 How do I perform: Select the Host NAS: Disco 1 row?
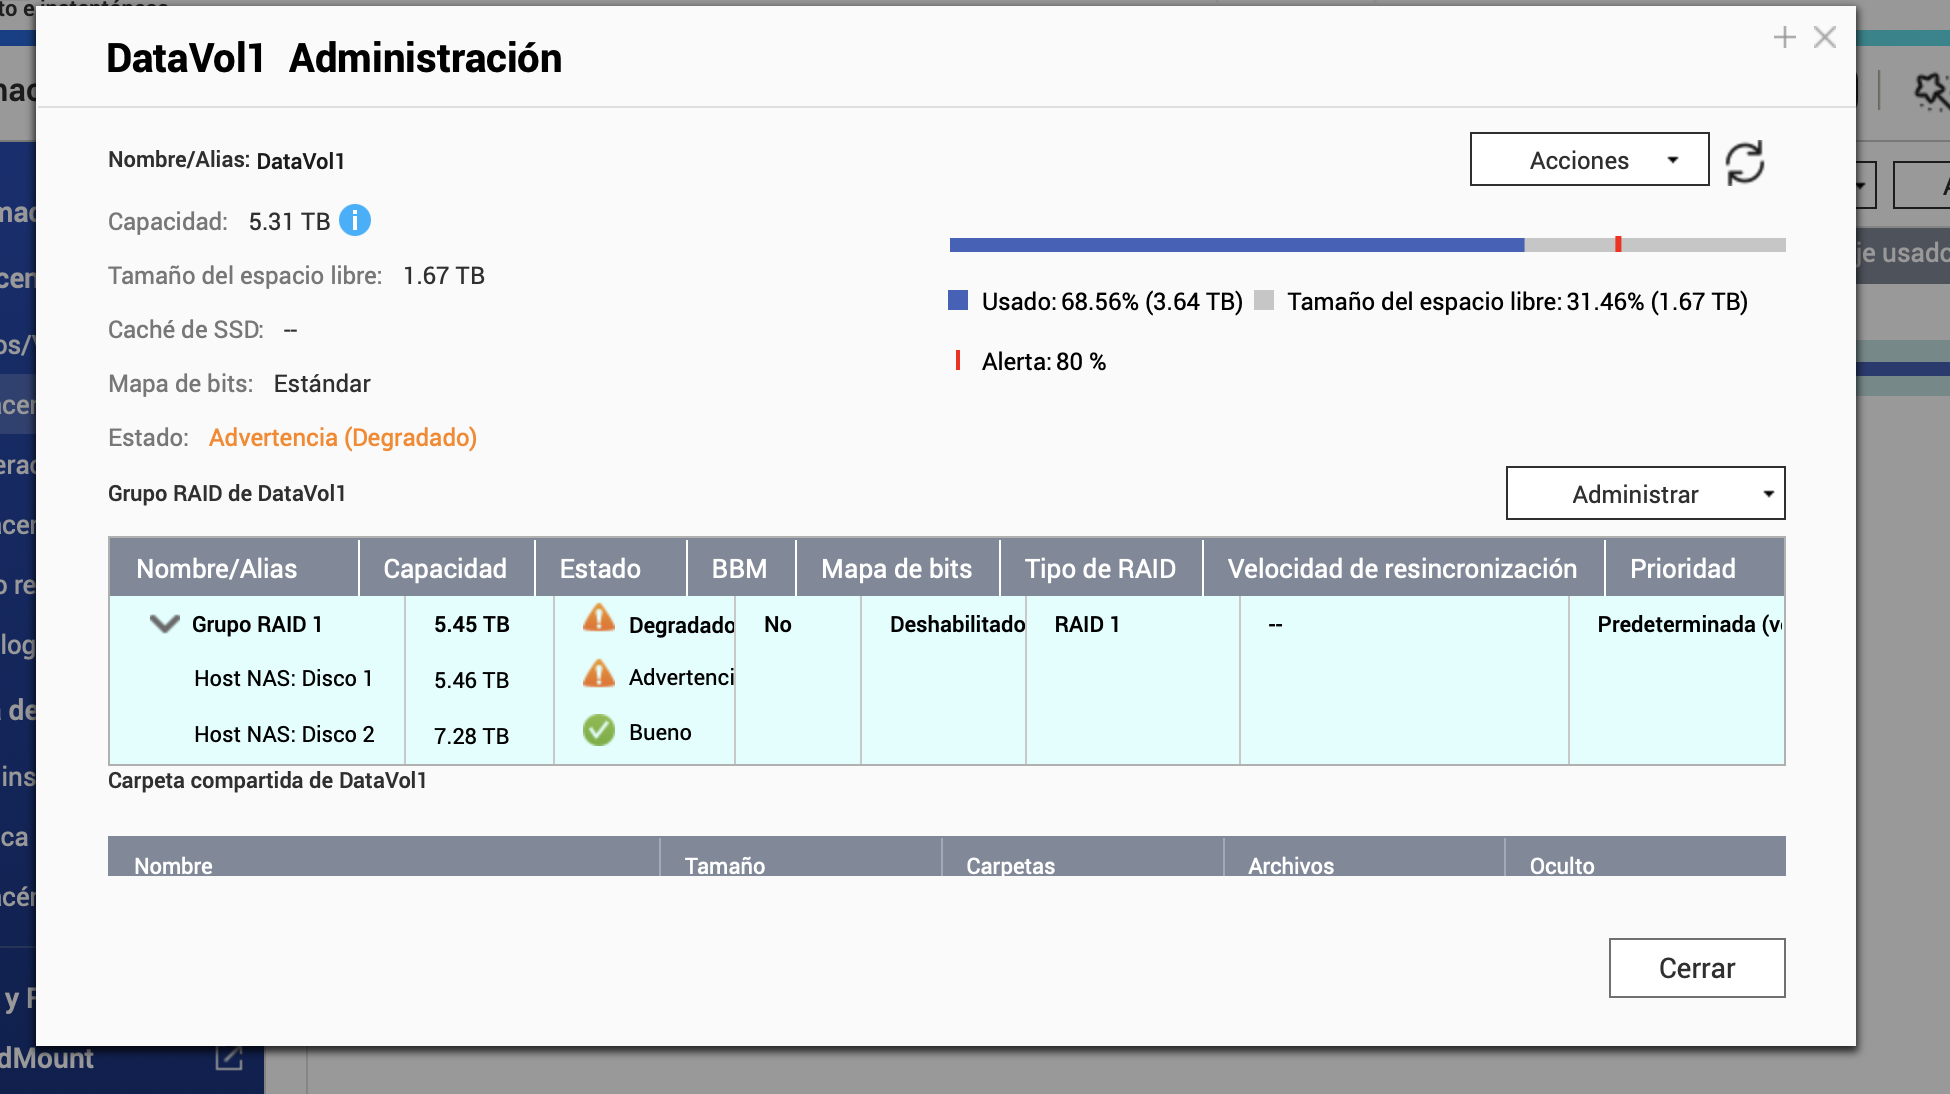click(283, 679)
